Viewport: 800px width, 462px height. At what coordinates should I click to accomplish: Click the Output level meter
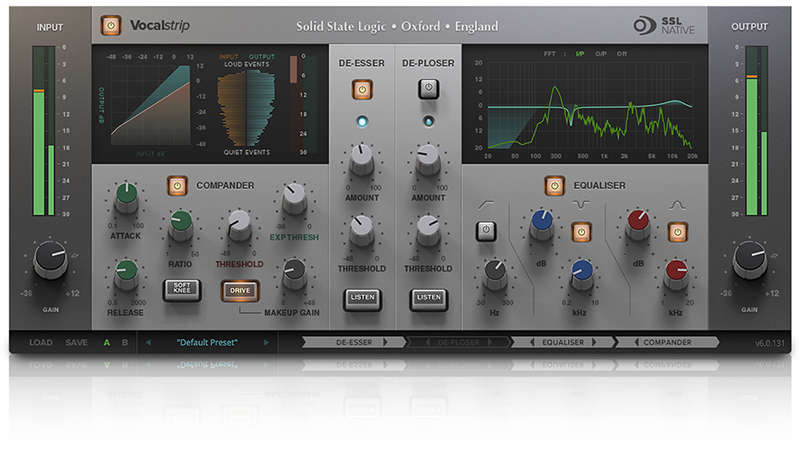pyautogui.click(x=756, y=131)
